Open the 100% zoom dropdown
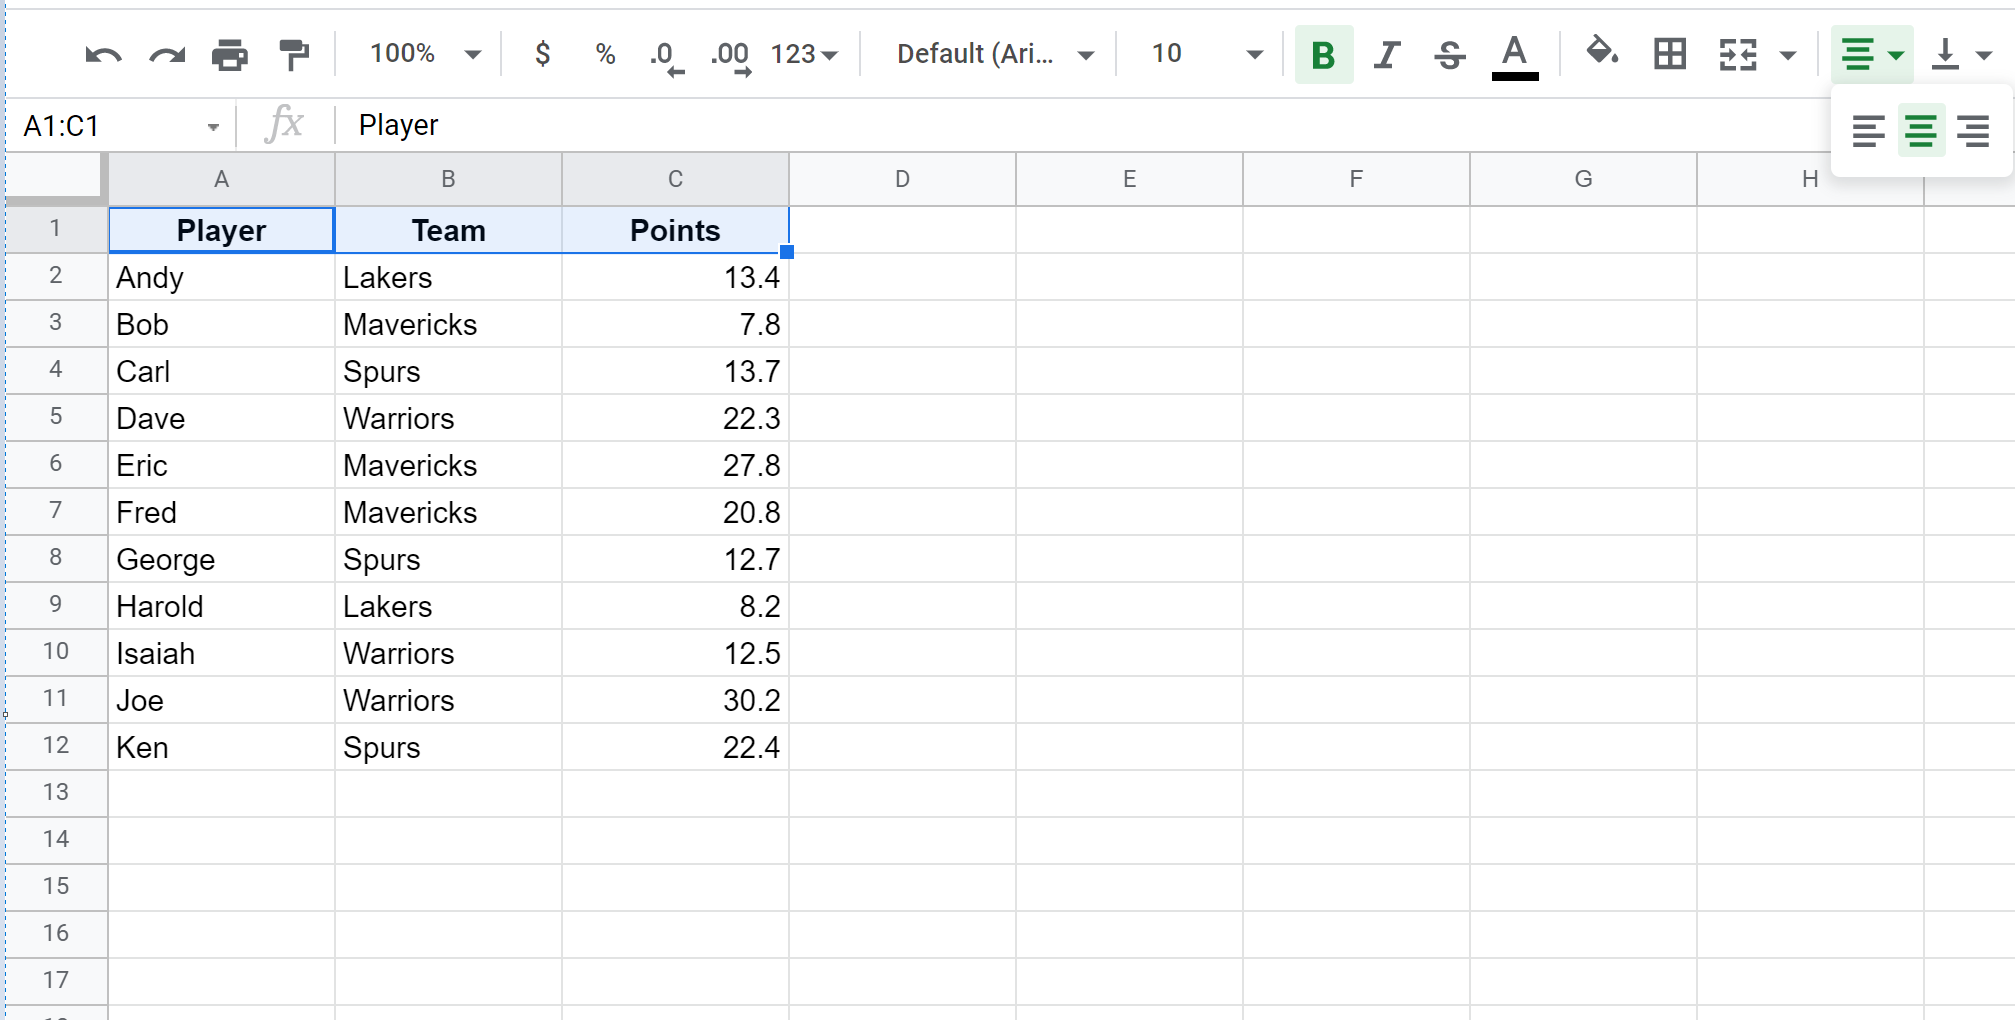Screen dimensions: 2015x1020 coord(425,54)
